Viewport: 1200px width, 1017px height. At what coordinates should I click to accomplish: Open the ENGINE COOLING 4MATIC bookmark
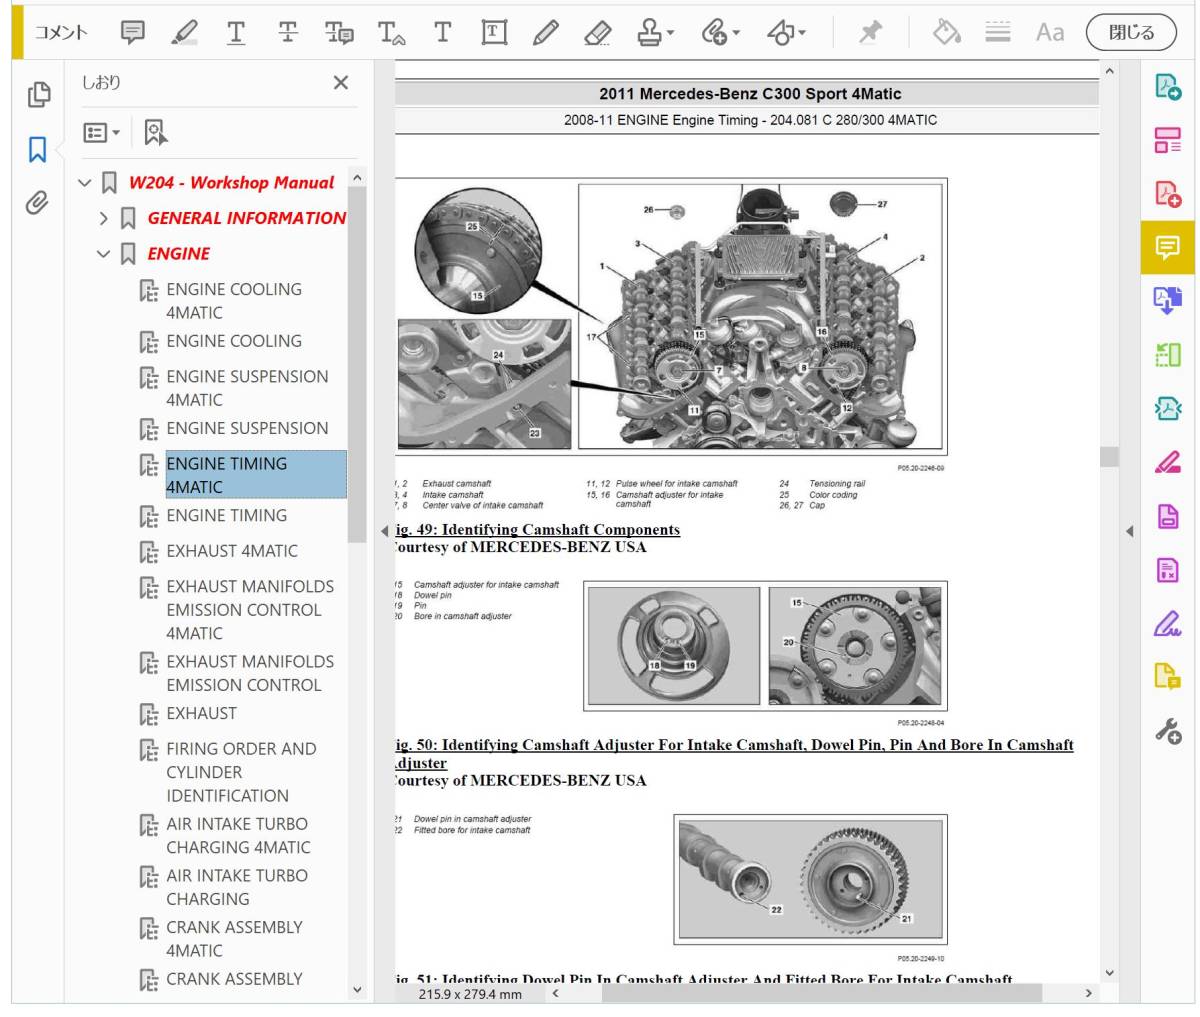(234, 301)
